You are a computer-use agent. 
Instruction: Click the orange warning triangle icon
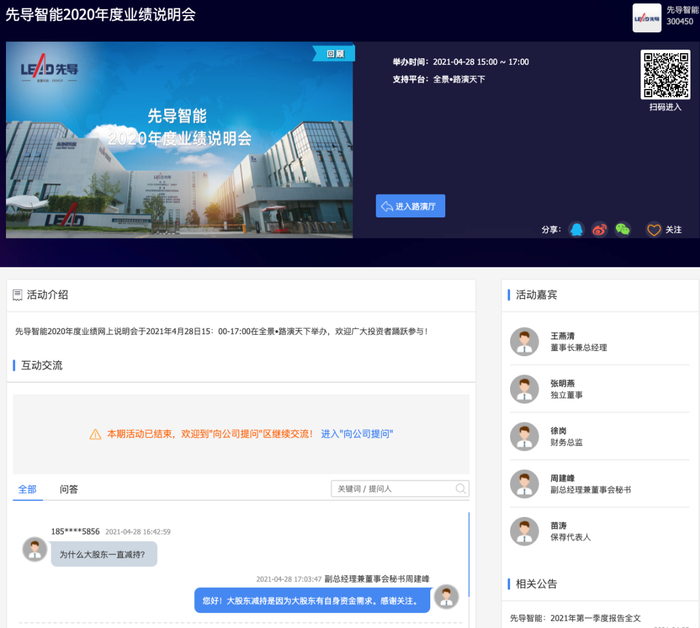click(95, 434)
